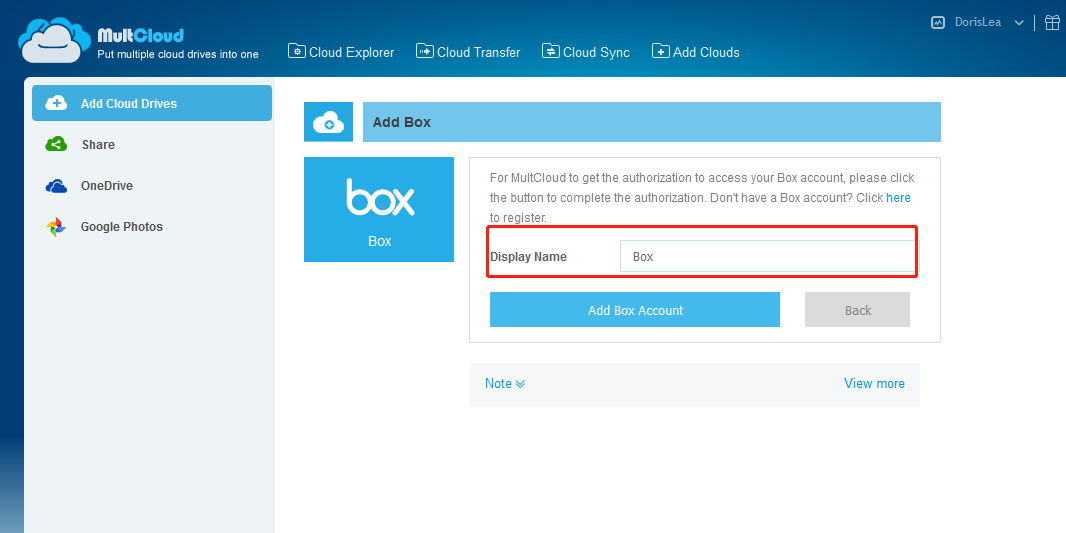
Task: Click the green Share icon
Action: point(56,144)
